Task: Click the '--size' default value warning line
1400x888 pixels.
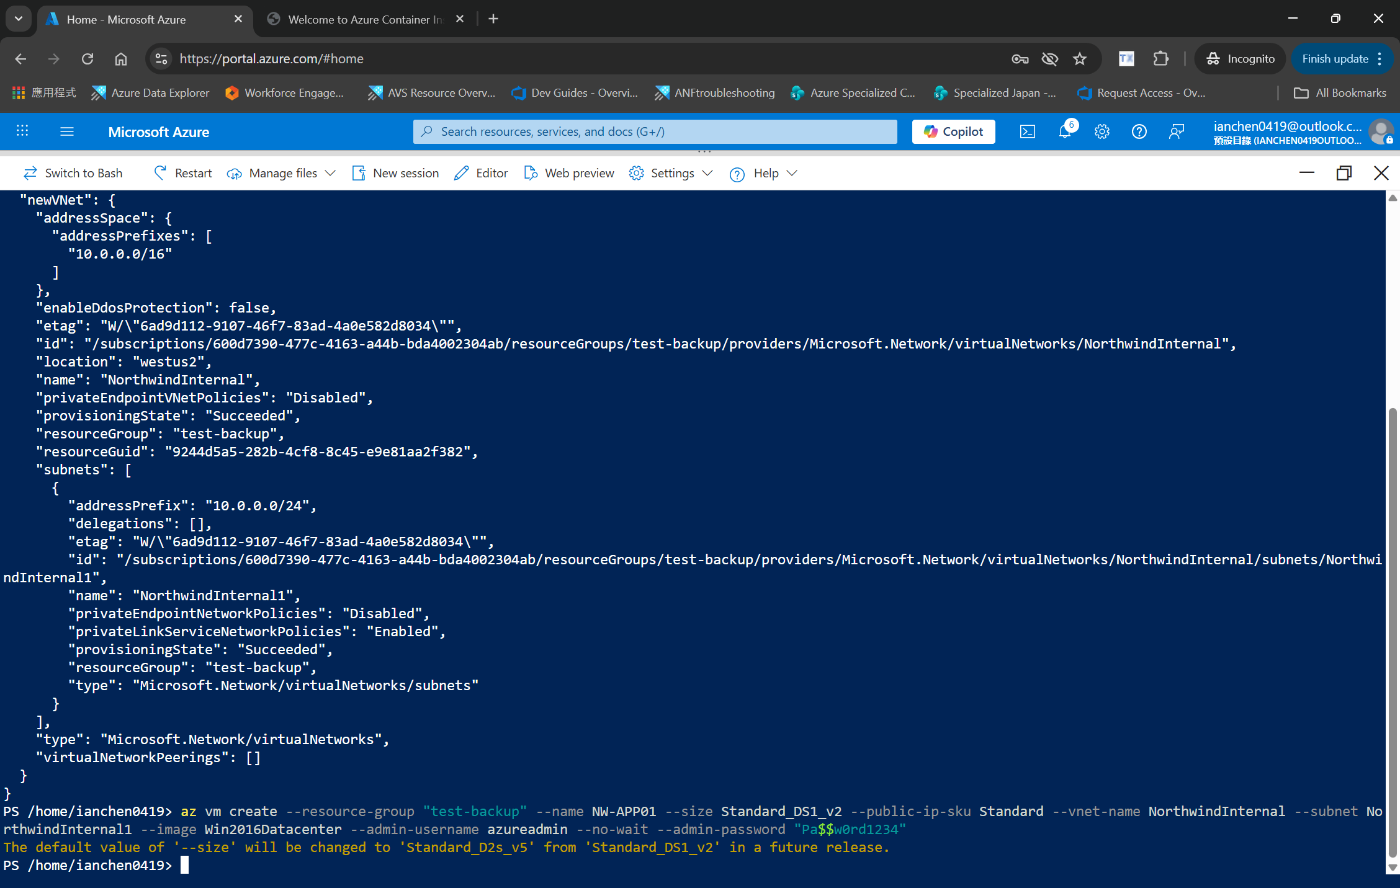Action: [x=446, y=847]
